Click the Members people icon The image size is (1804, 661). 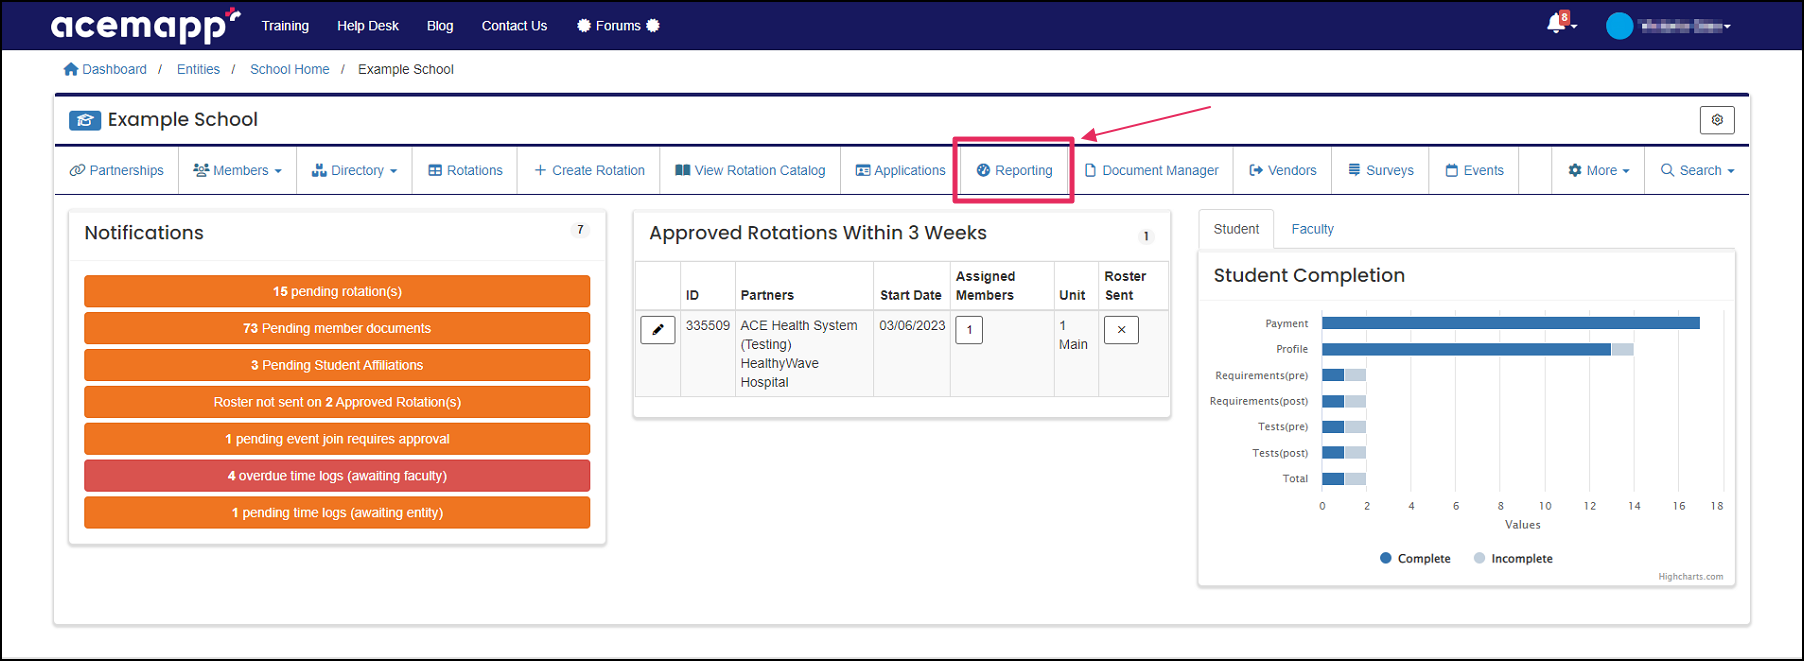click(201, 170)
